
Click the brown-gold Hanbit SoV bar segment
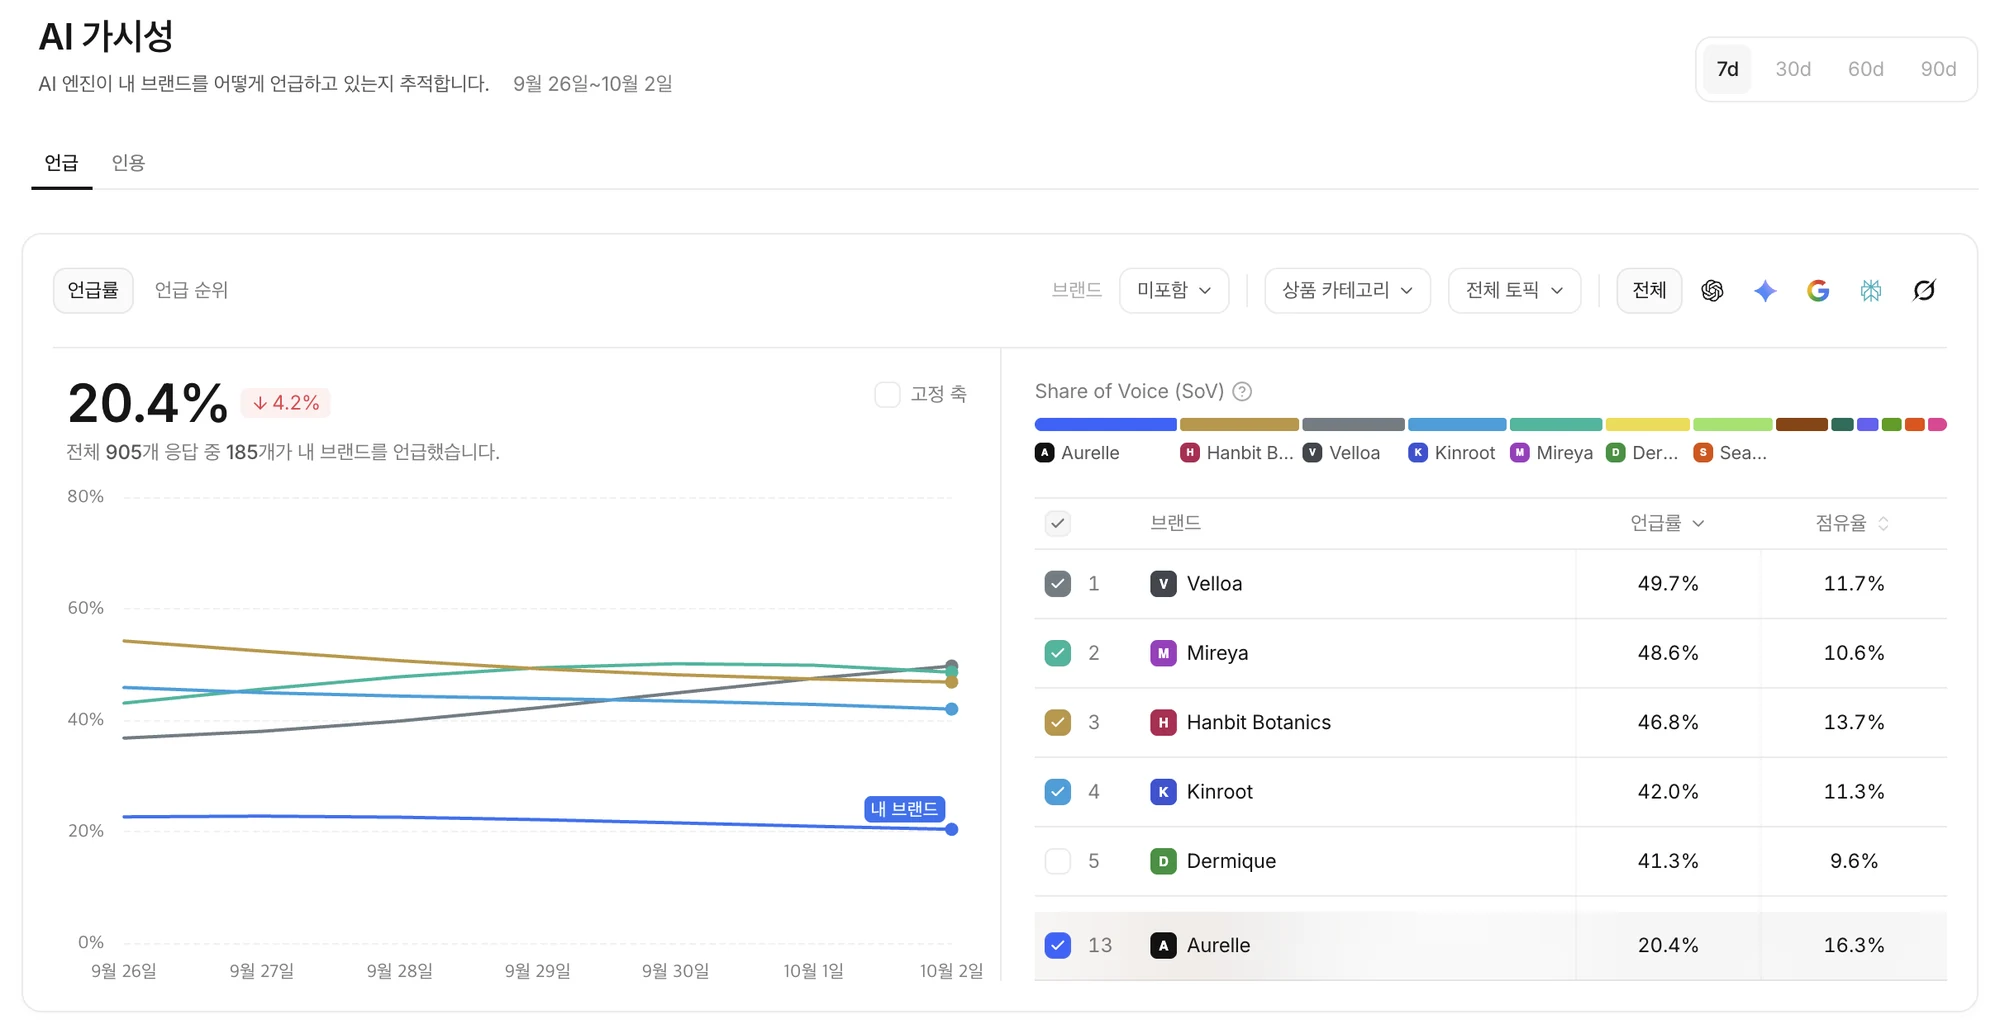pos(1239,425)
